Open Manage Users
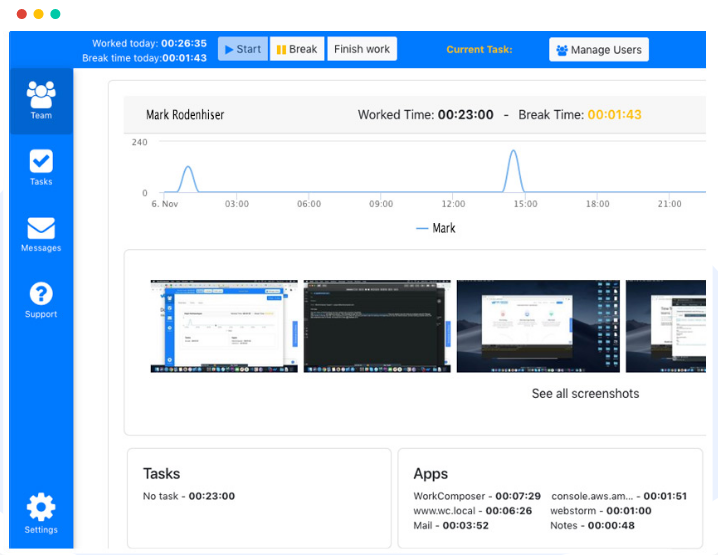The image size is (718, 555). tap(599, 50)
